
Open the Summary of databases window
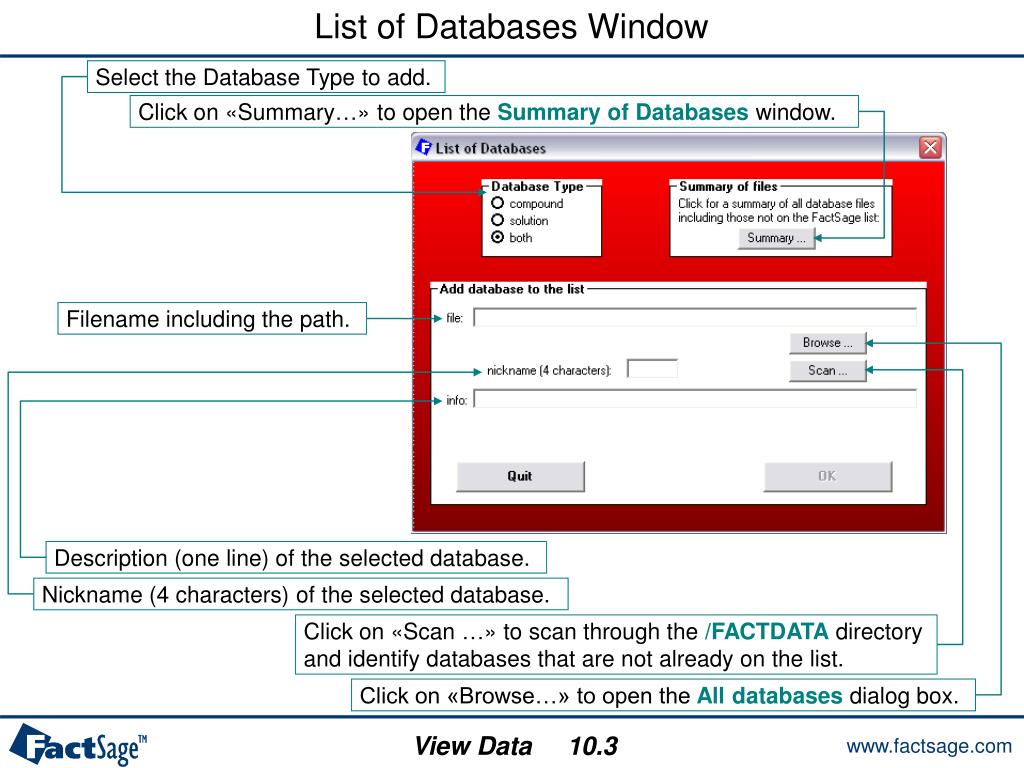click(776, 238)
